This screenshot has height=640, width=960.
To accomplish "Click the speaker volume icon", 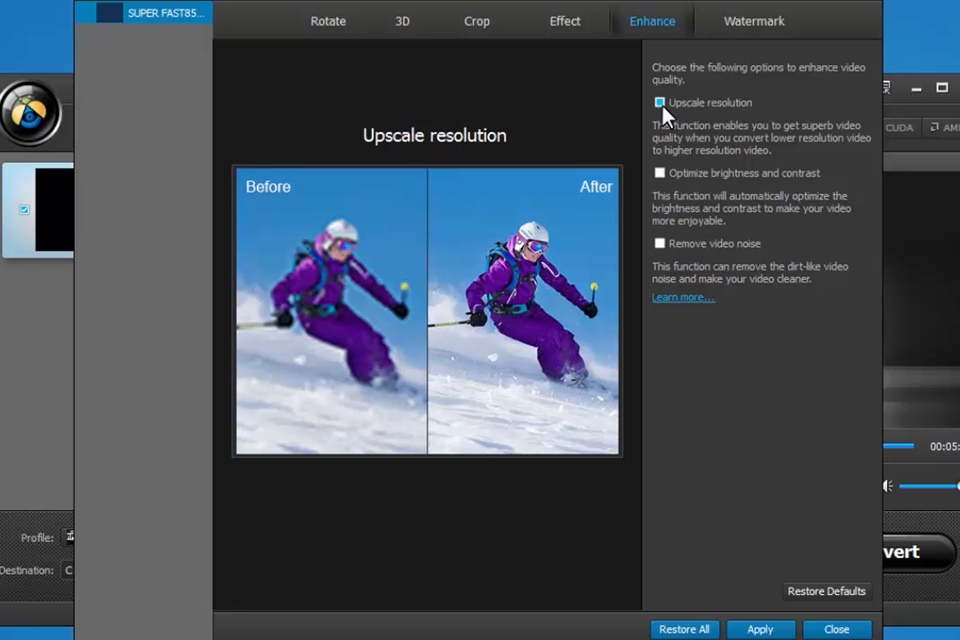I will (887, 486).
